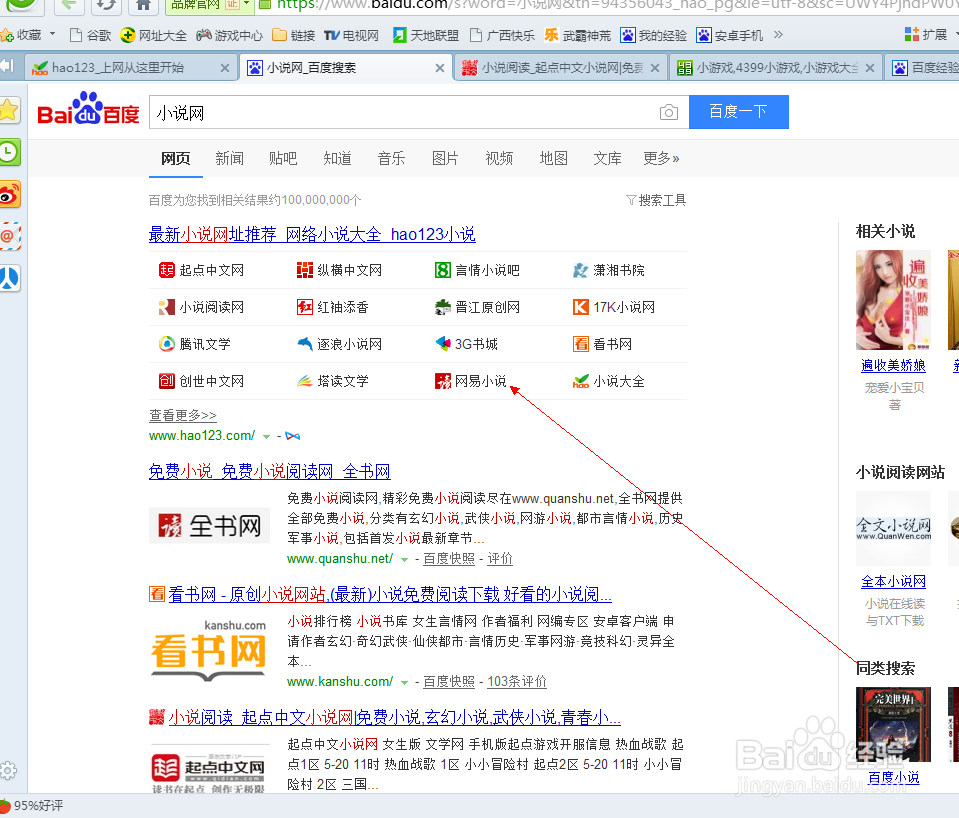Image resolution: width=959 pixels, height=818 pixels.
Task: Switch to the 视频 search tab
Action: point(499,158)
